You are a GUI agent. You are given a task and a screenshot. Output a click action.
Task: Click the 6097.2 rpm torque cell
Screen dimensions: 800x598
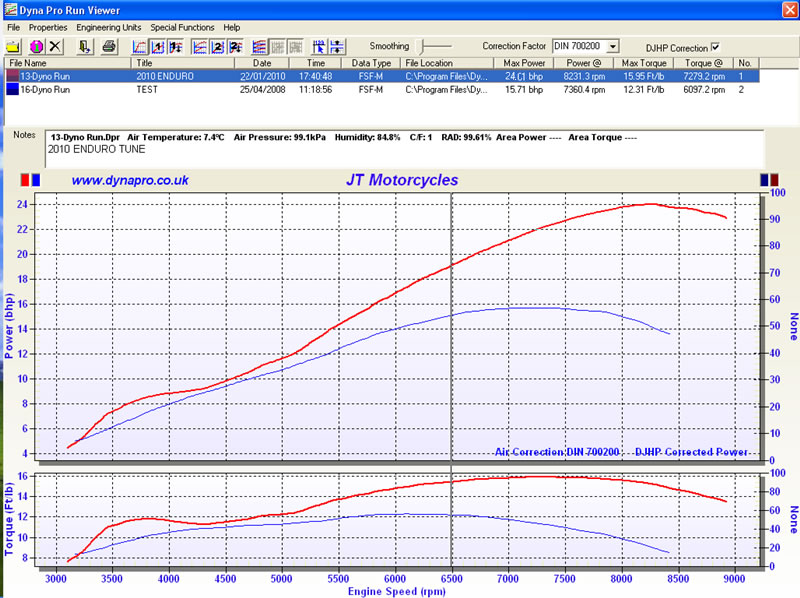point(704,89)
